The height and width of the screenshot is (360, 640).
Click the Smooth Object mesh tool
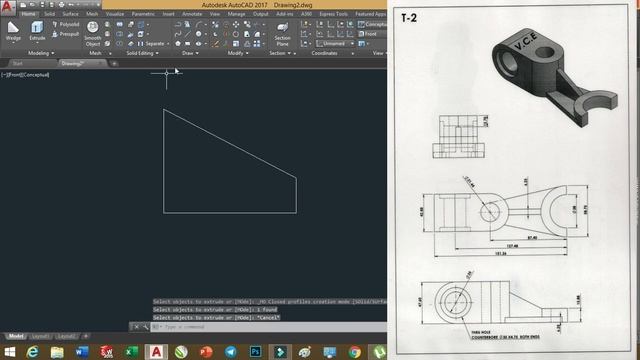(x=93, y=34)
